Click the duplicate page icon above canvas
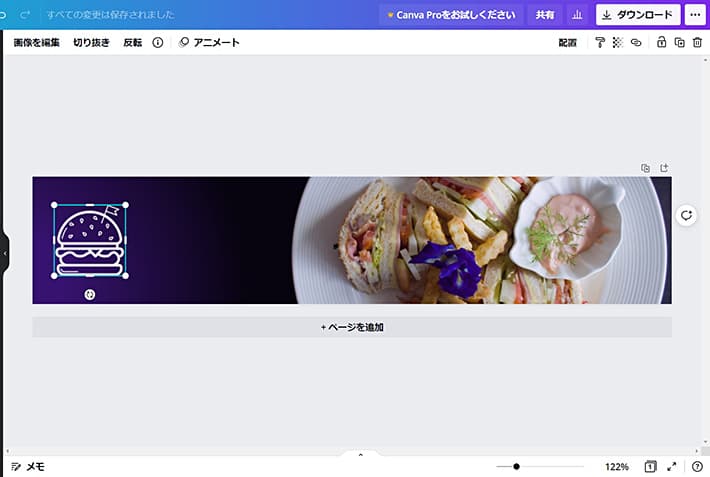The image size is (710, 477). (x=645, y=168)
